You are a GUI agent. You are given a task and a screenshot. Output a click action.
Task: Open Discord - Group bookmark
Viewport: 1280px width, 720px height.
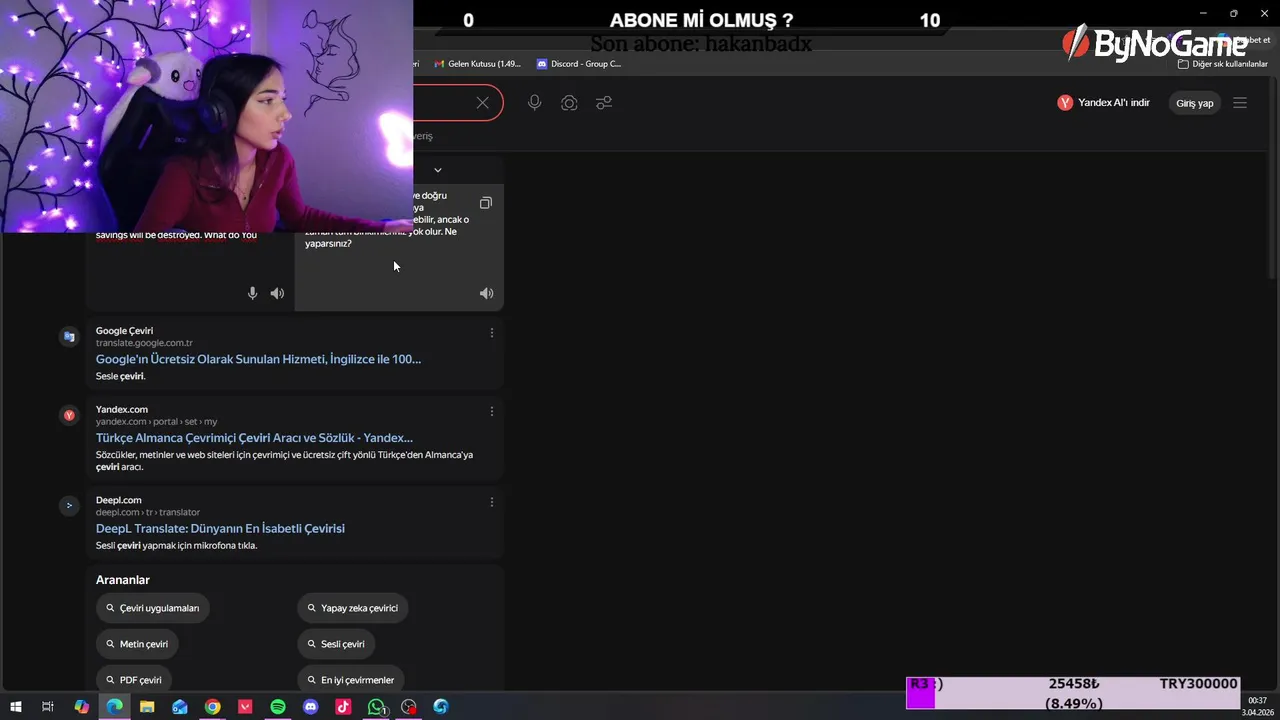[x=579, y=64]
